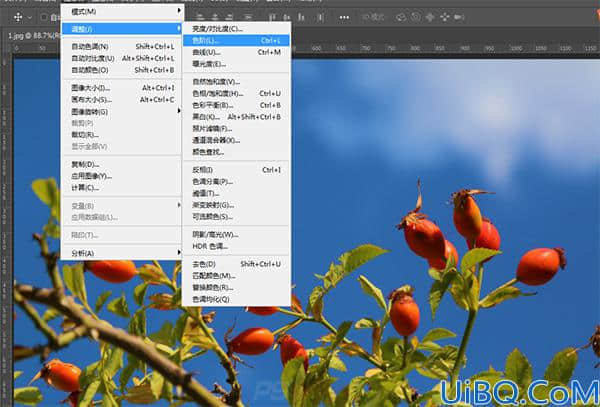600x407 pixels.
Task: Choose 自动对比度(U) in Image menu
Action: point(122,58)
